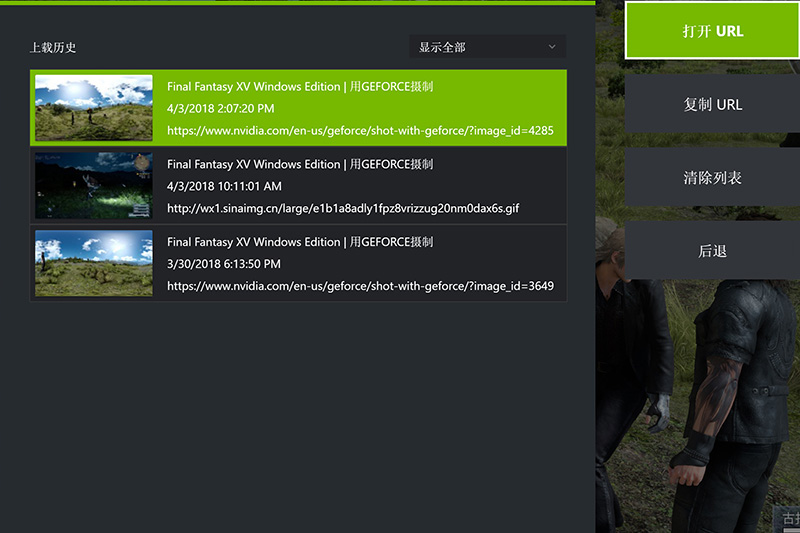Image resolution: width=800 pixels, height=533 pixels.
Task: Click date text 4/3/2018 10:11:01 AM
Action: point(224,186)
